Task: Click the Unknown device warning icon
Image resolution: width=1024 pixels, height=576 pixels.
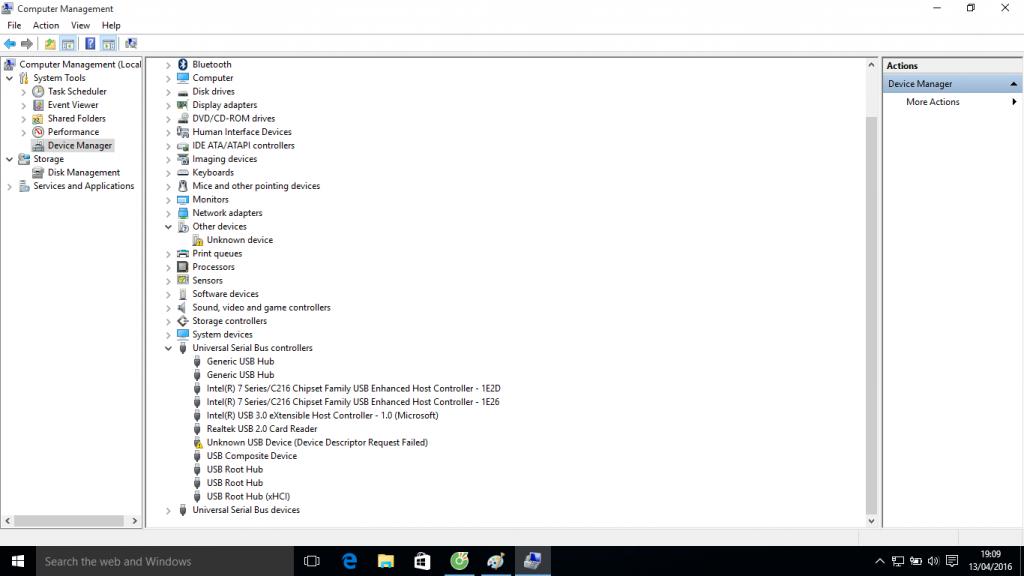Action: (x=197, y=240)
